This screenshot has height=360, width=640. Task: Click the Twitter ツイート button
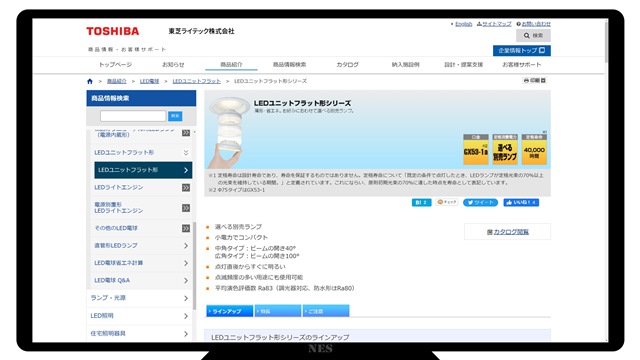pyautogui.click(x=480, y=202)
